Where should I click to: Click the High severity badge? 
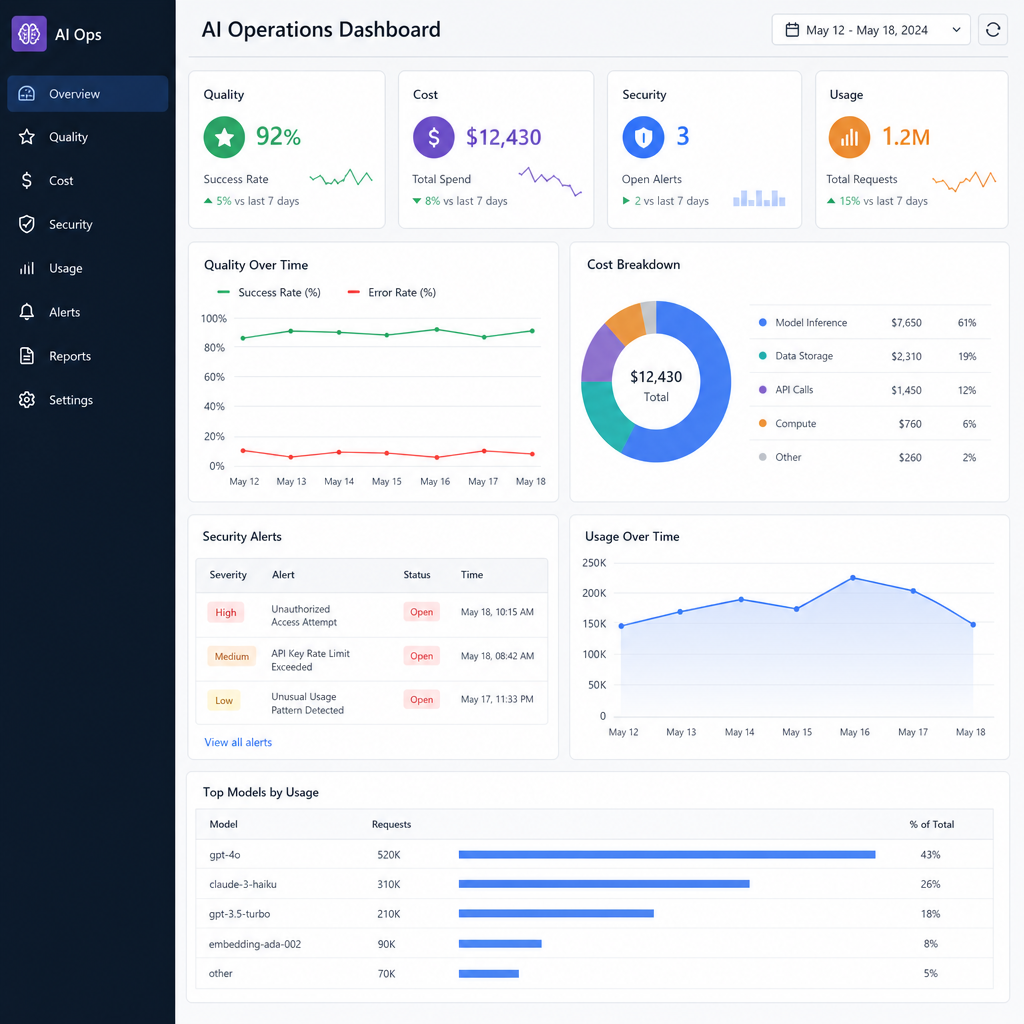(225, 613)
